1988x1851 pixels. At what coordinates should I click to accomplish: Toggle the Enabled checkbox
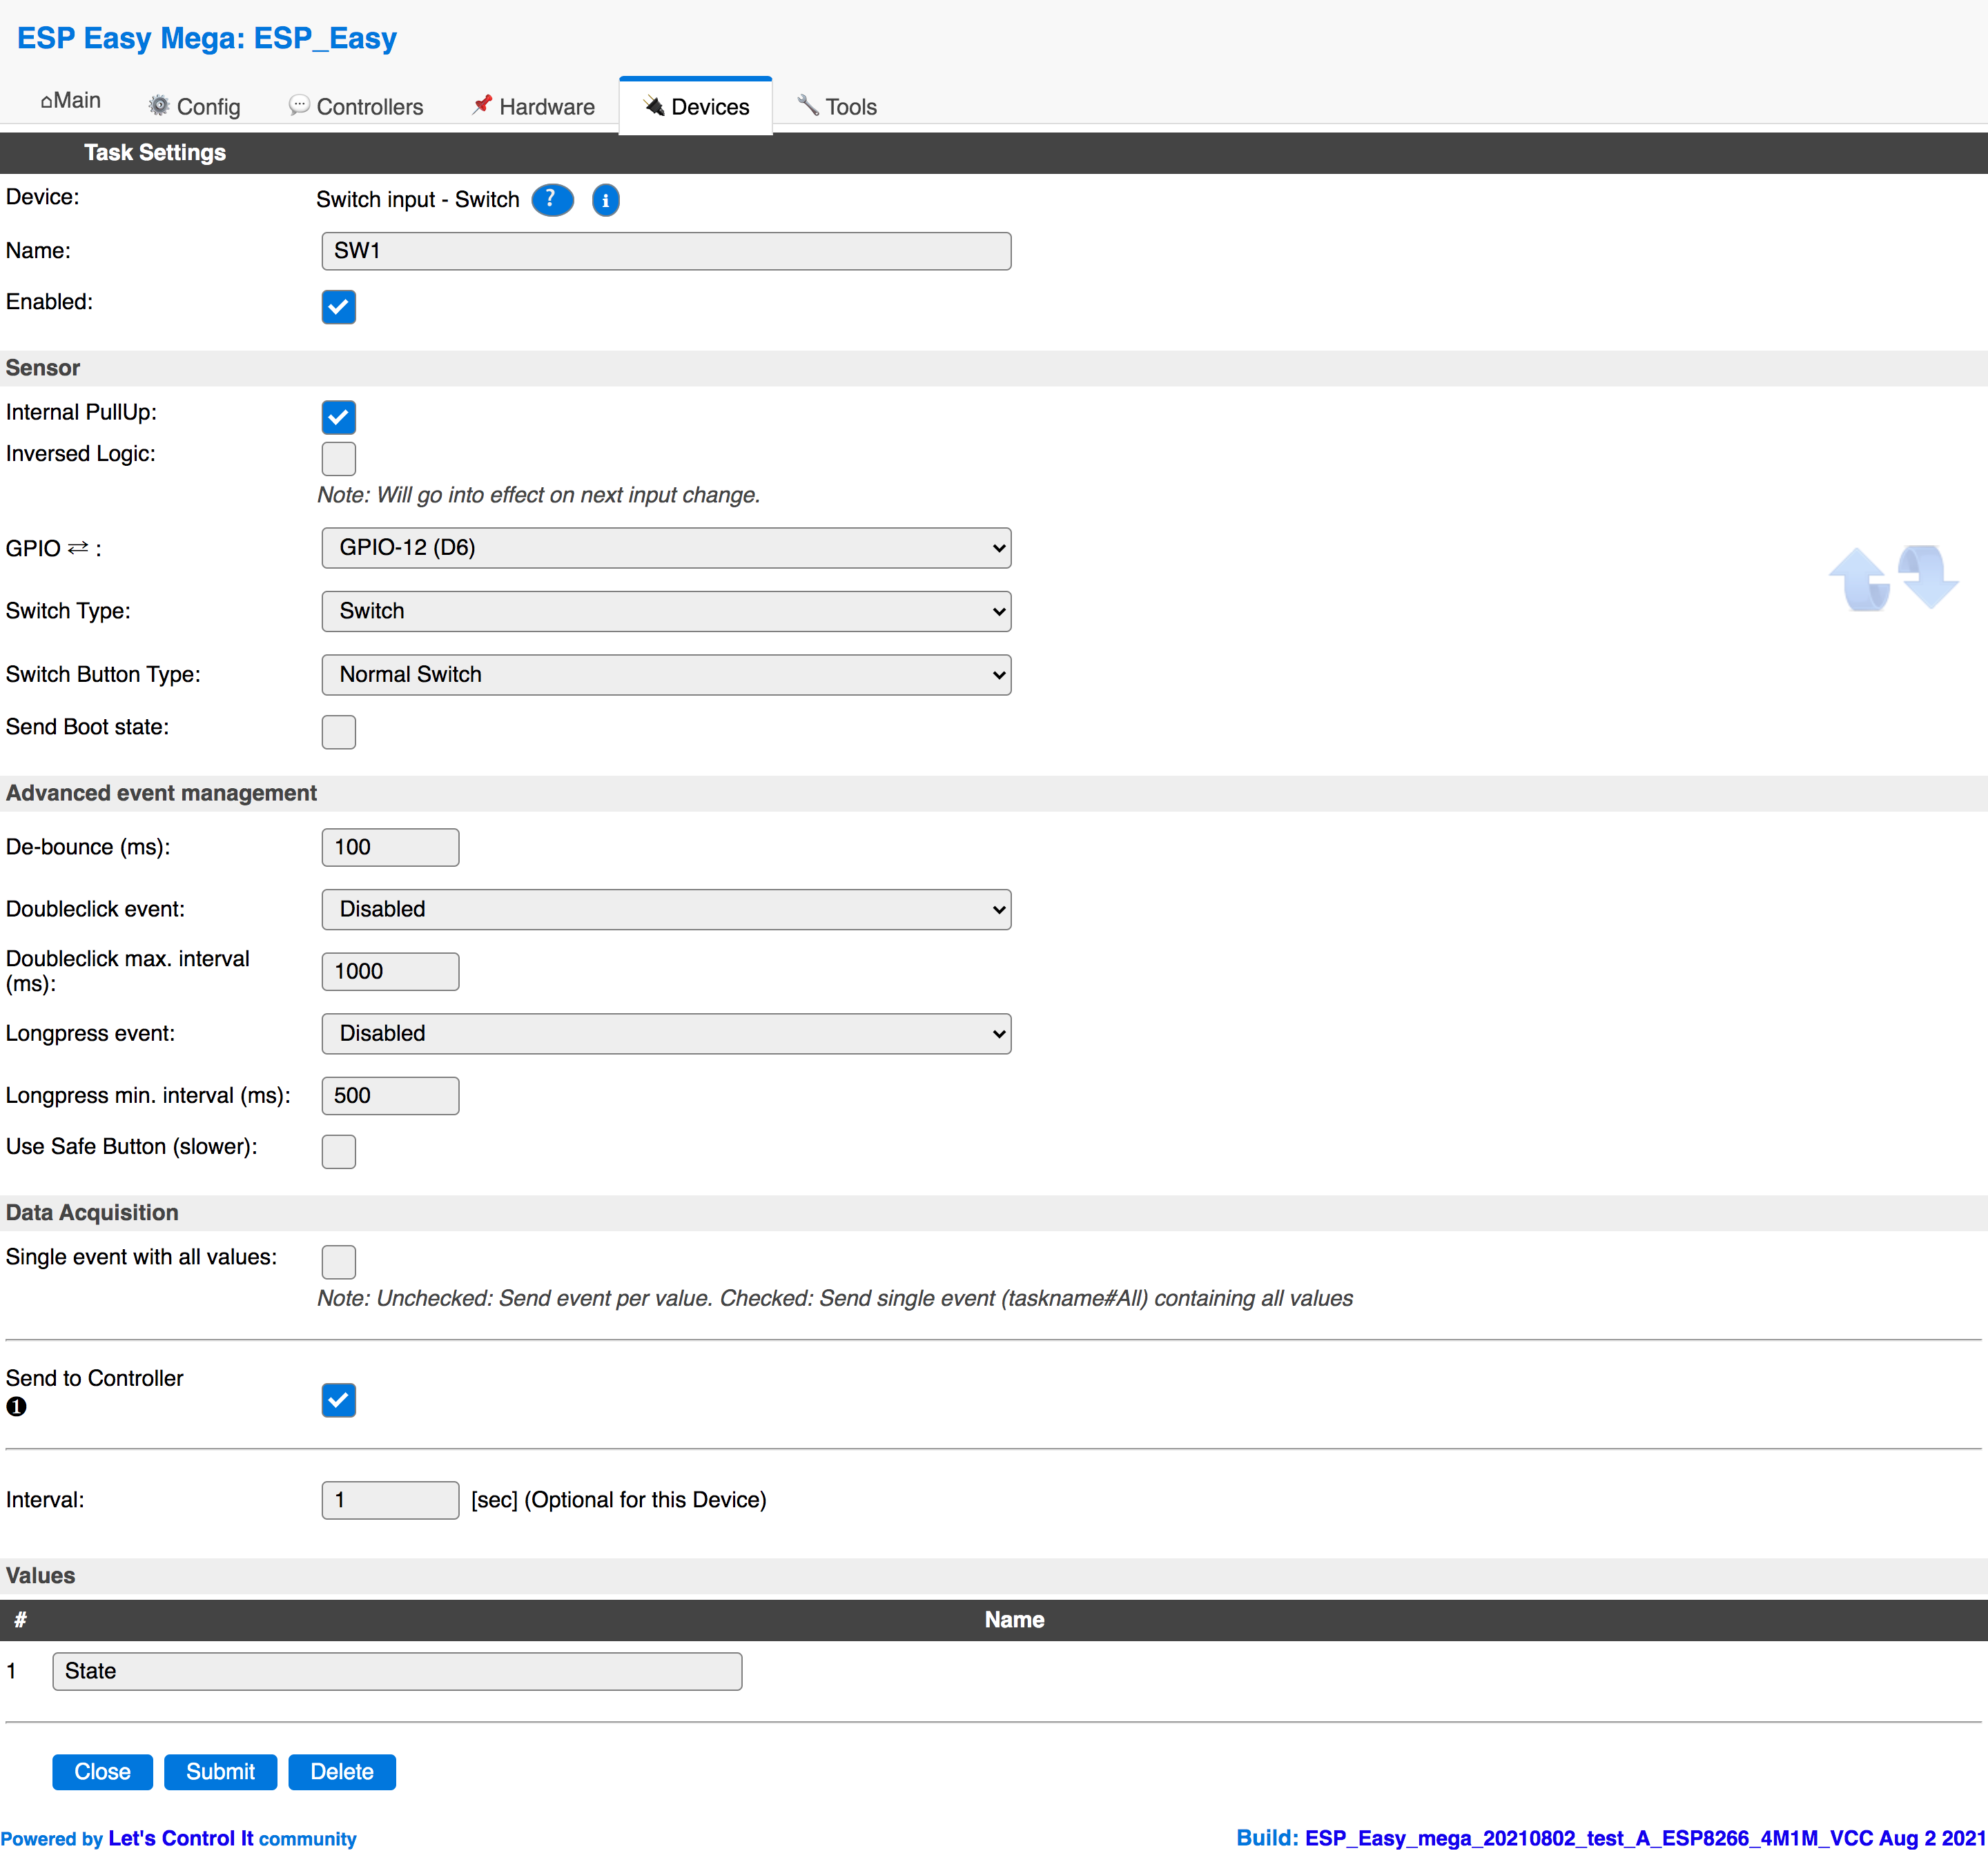[x=338, y=307]
